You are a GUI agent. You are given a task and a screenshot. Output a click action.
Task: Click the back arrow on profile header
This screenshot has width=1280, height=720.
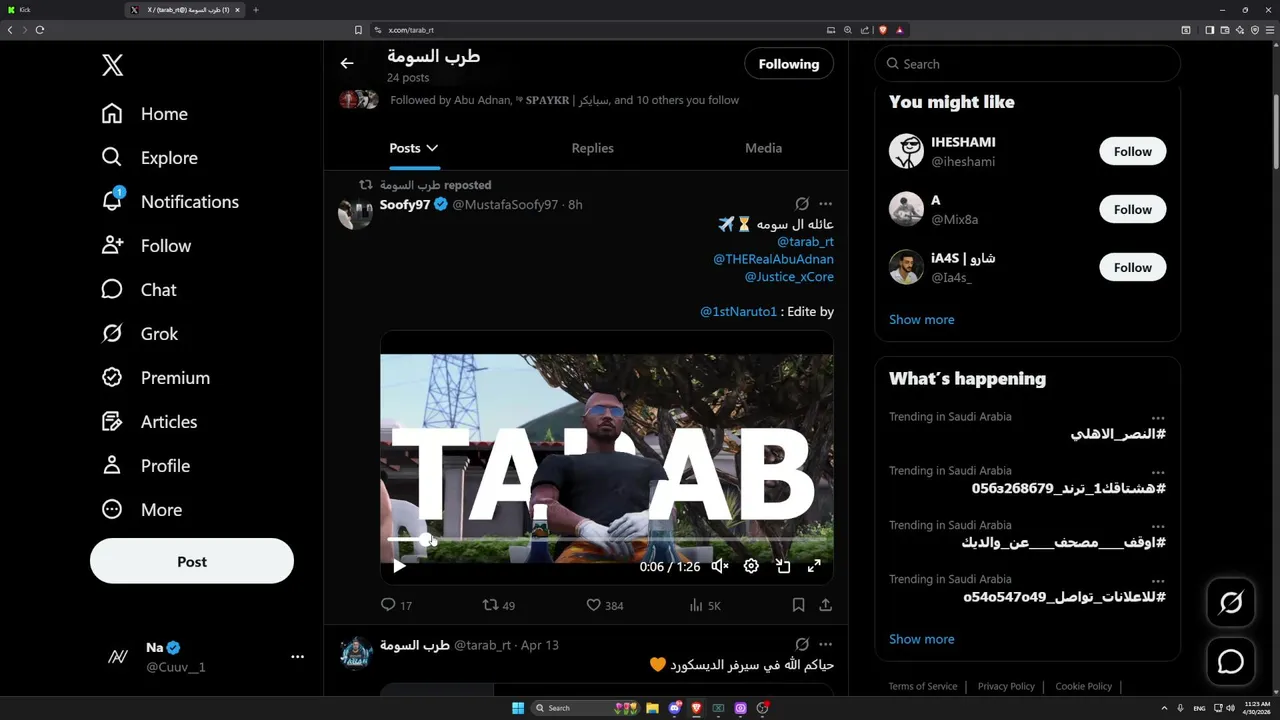[347, 63]
